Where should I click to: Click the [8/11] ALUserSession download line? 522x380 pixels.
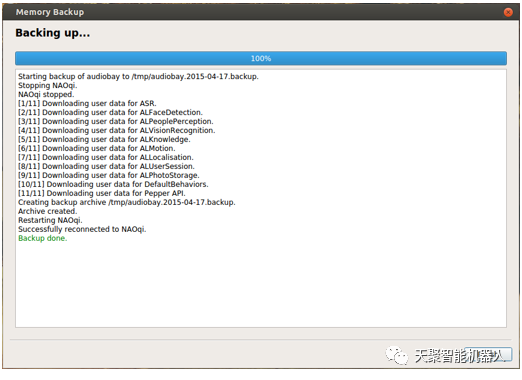tap(106, 166)
